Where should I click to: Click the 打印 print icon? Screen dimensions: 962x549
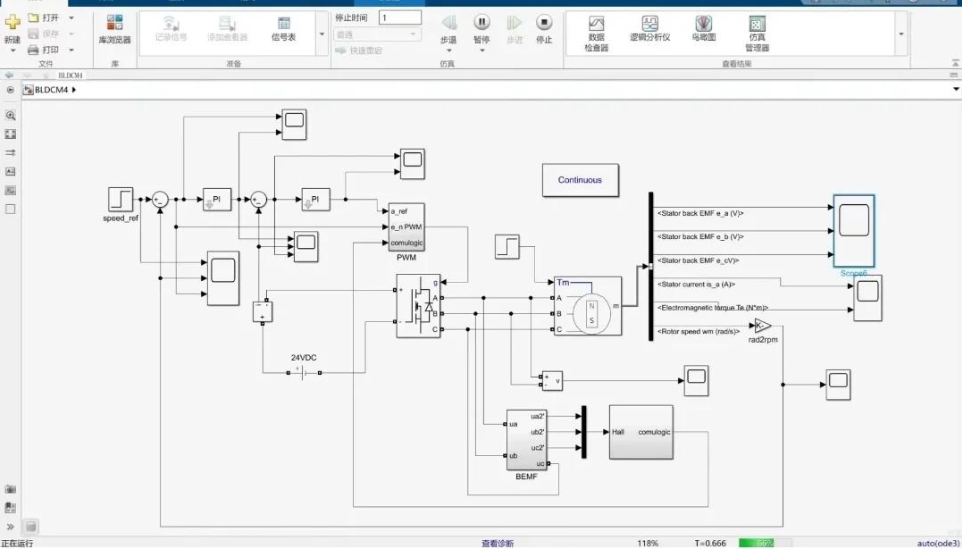tap(34, 50)
